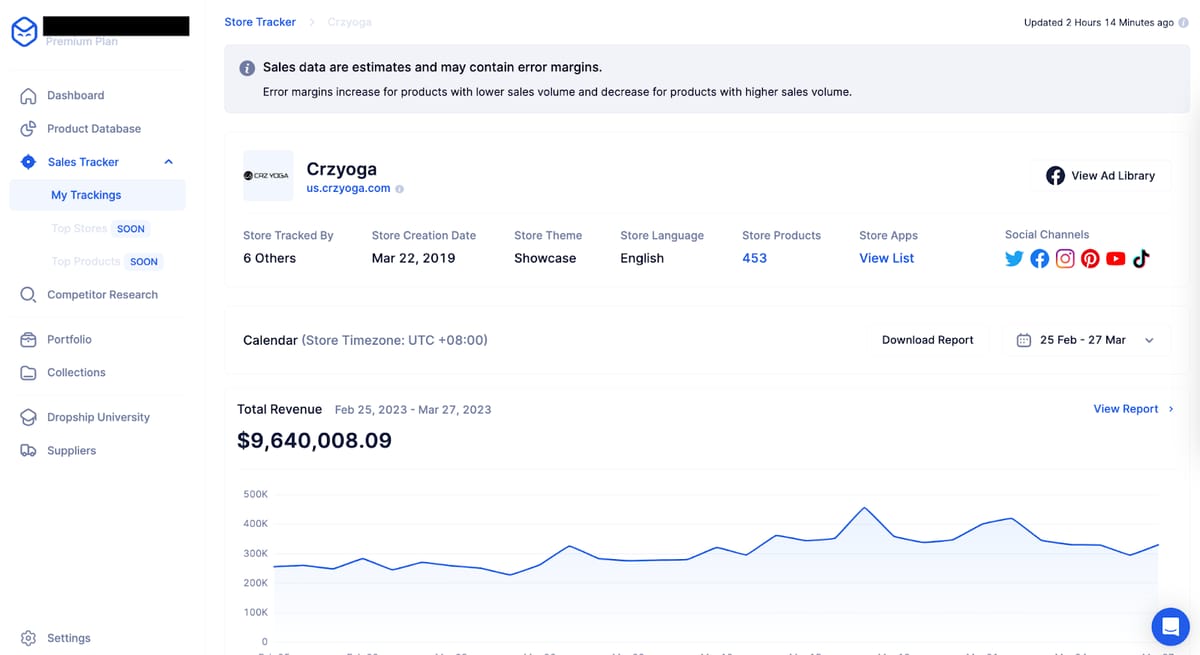1200x655 pixels.
Task: Open Dropship University
Action: 97,417
